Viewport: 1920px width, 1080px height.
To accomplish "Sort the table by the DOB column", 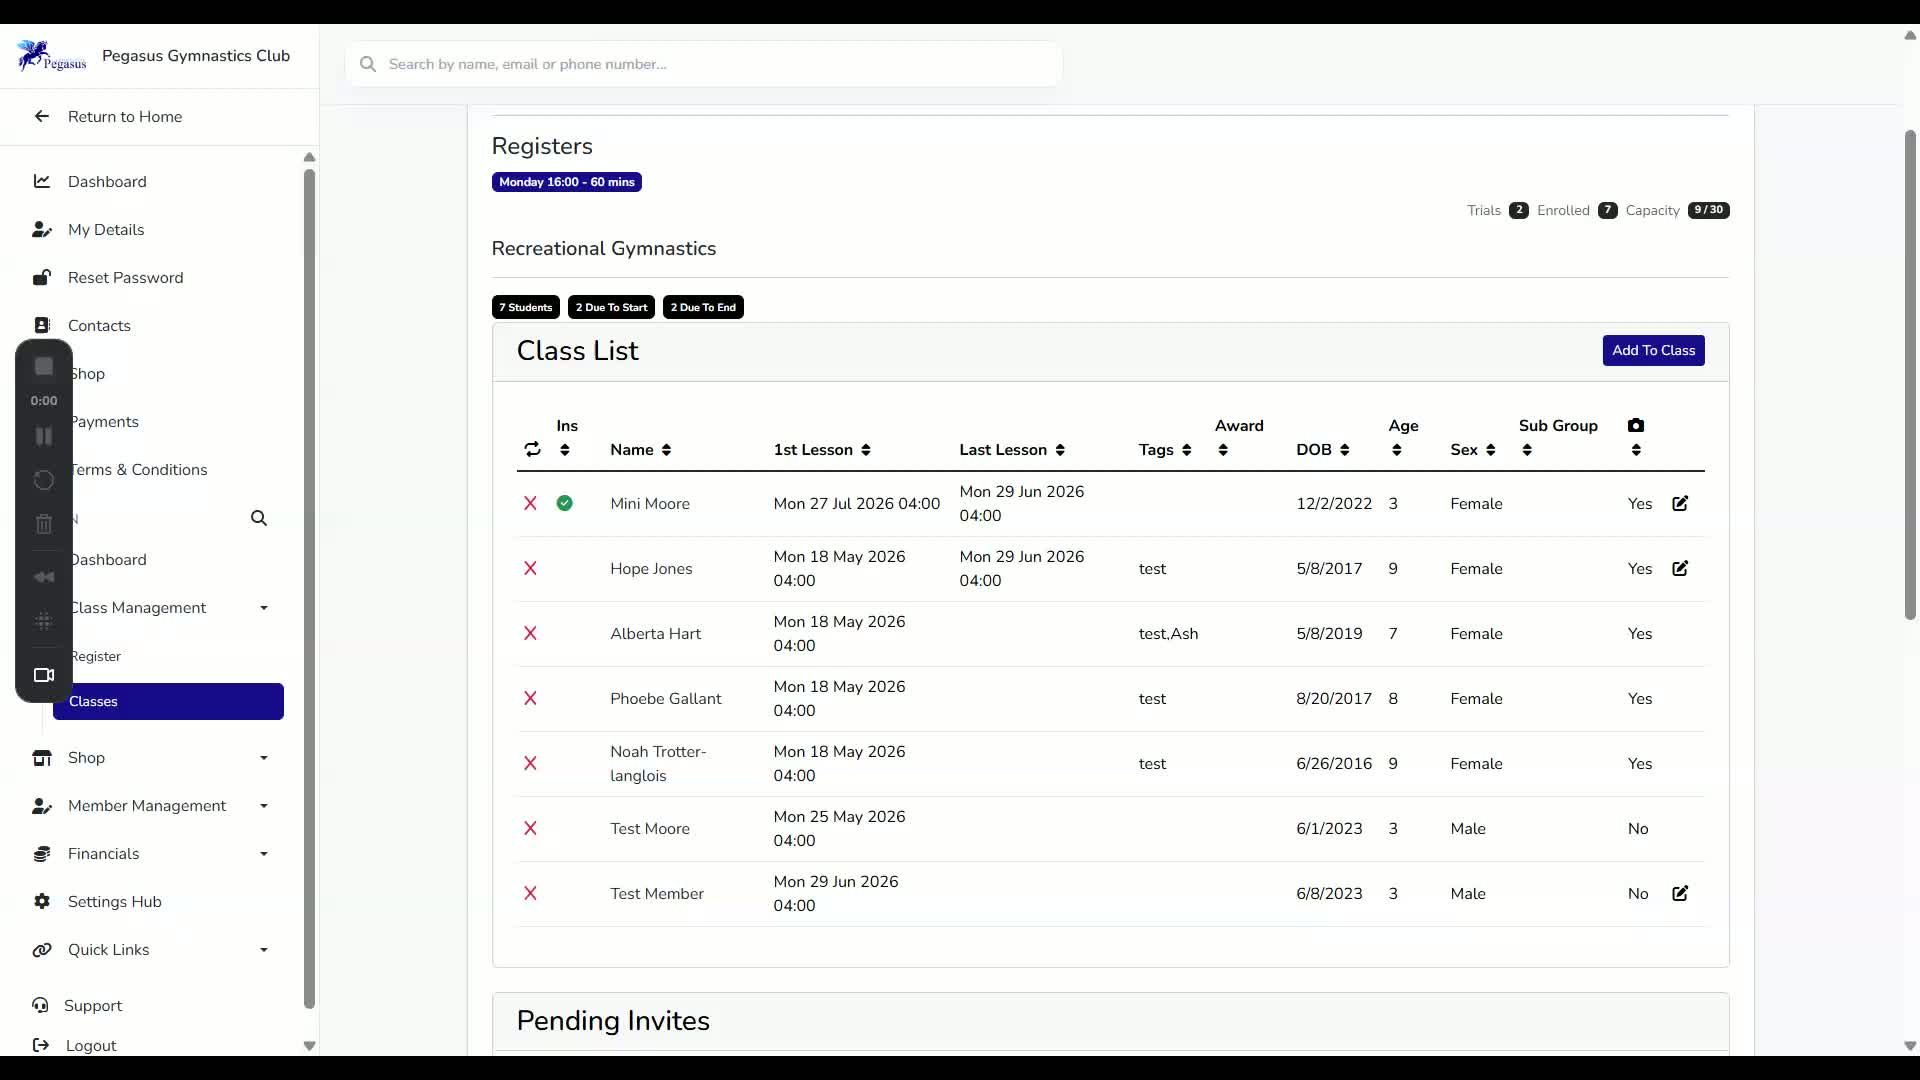I will click(1322, 449).
